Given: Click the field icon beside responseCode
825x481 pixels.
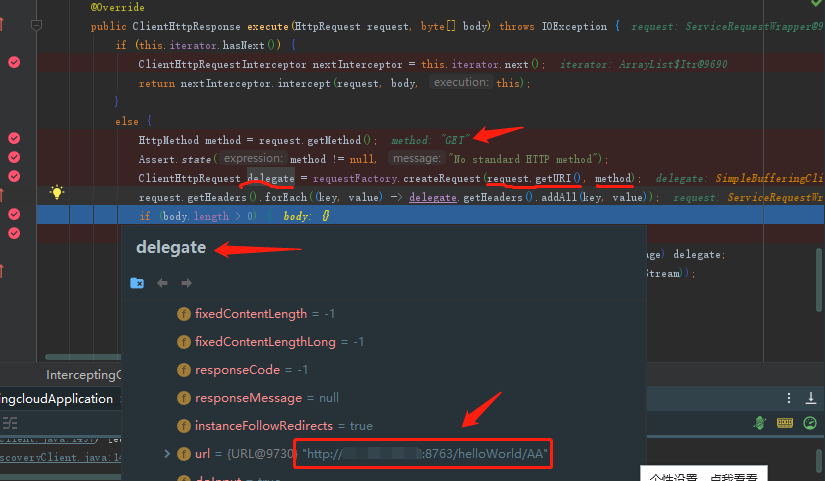Looking at the screenshot, I should coord(184,370).
